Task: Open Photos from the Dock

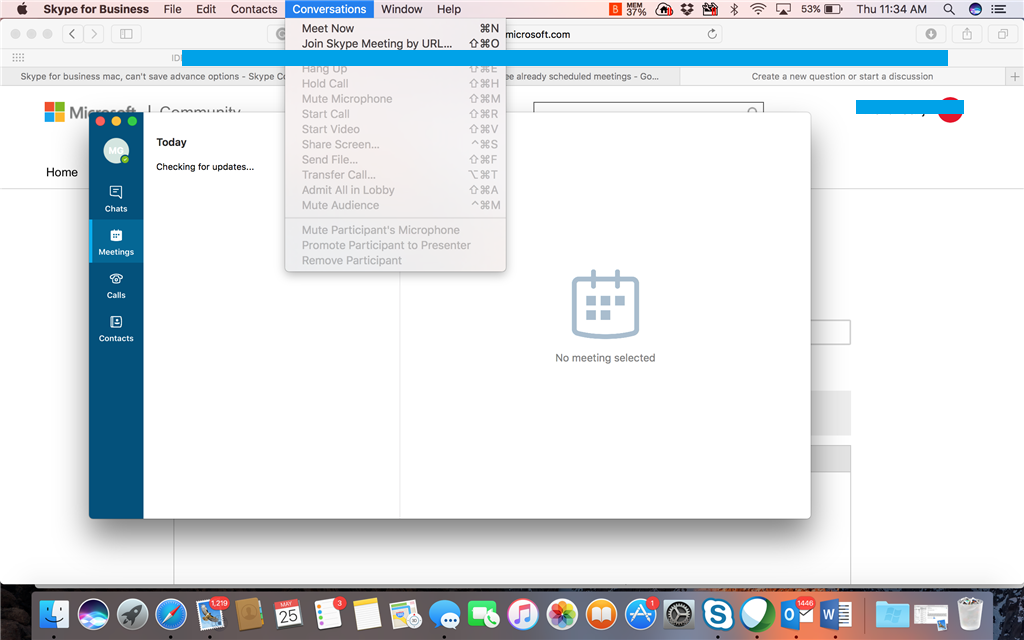Action: 562,615
